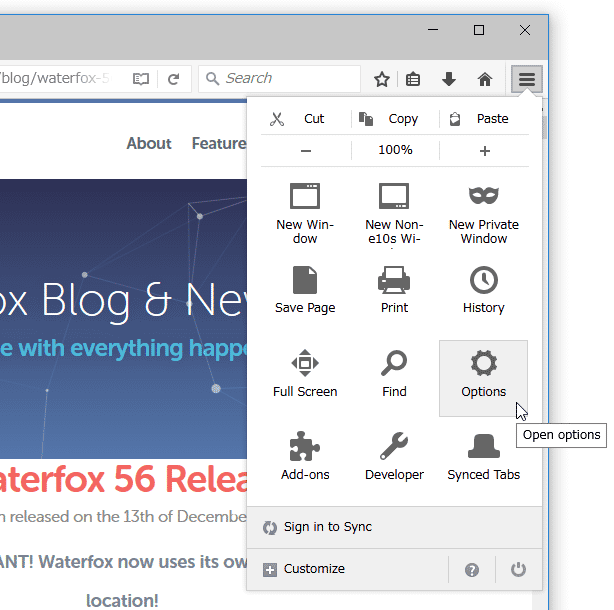This screenshot has height=610, width=614.
Task: Open a New Window
Action: [x=305, y=213]
